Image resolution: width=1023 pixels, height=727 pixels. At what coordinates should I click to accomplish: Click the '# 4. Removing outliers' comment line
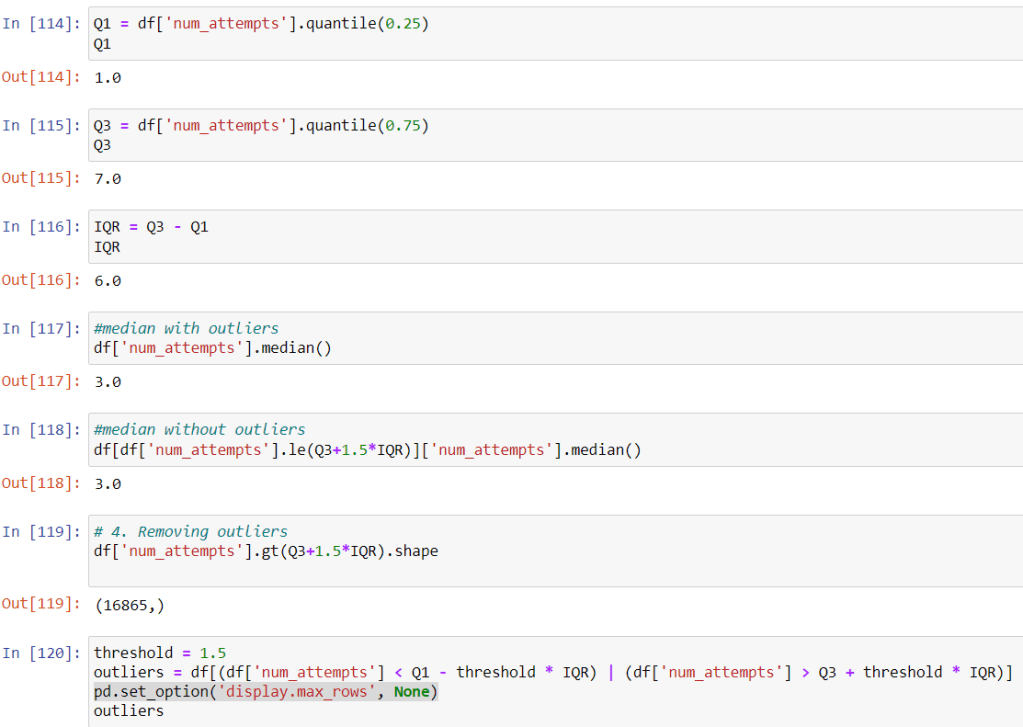(190, 532)
